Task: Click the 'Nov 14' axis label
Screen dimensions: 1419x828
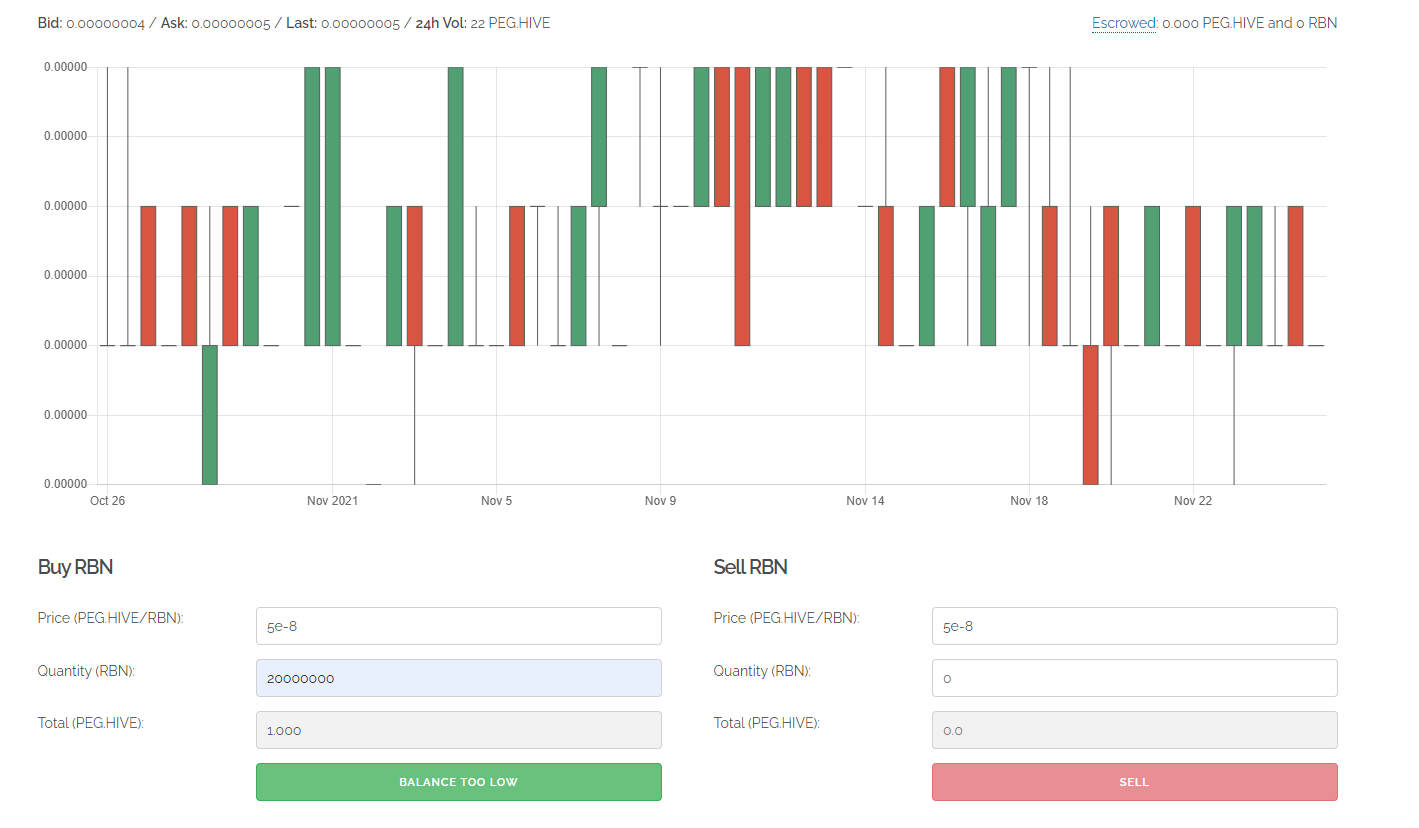Action: (x=865, y=501)
